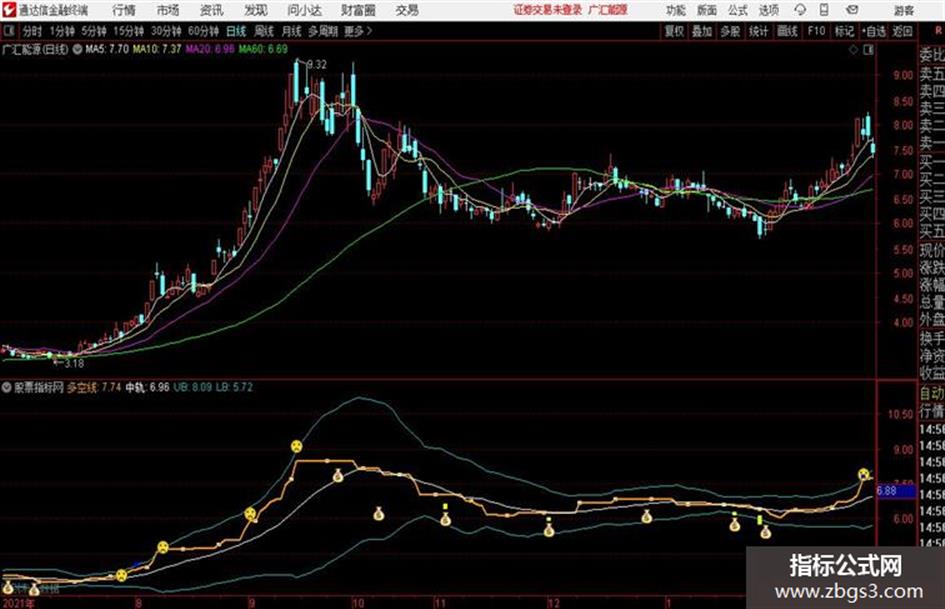Click the 通达信 red logo icon

pos(8,10)
